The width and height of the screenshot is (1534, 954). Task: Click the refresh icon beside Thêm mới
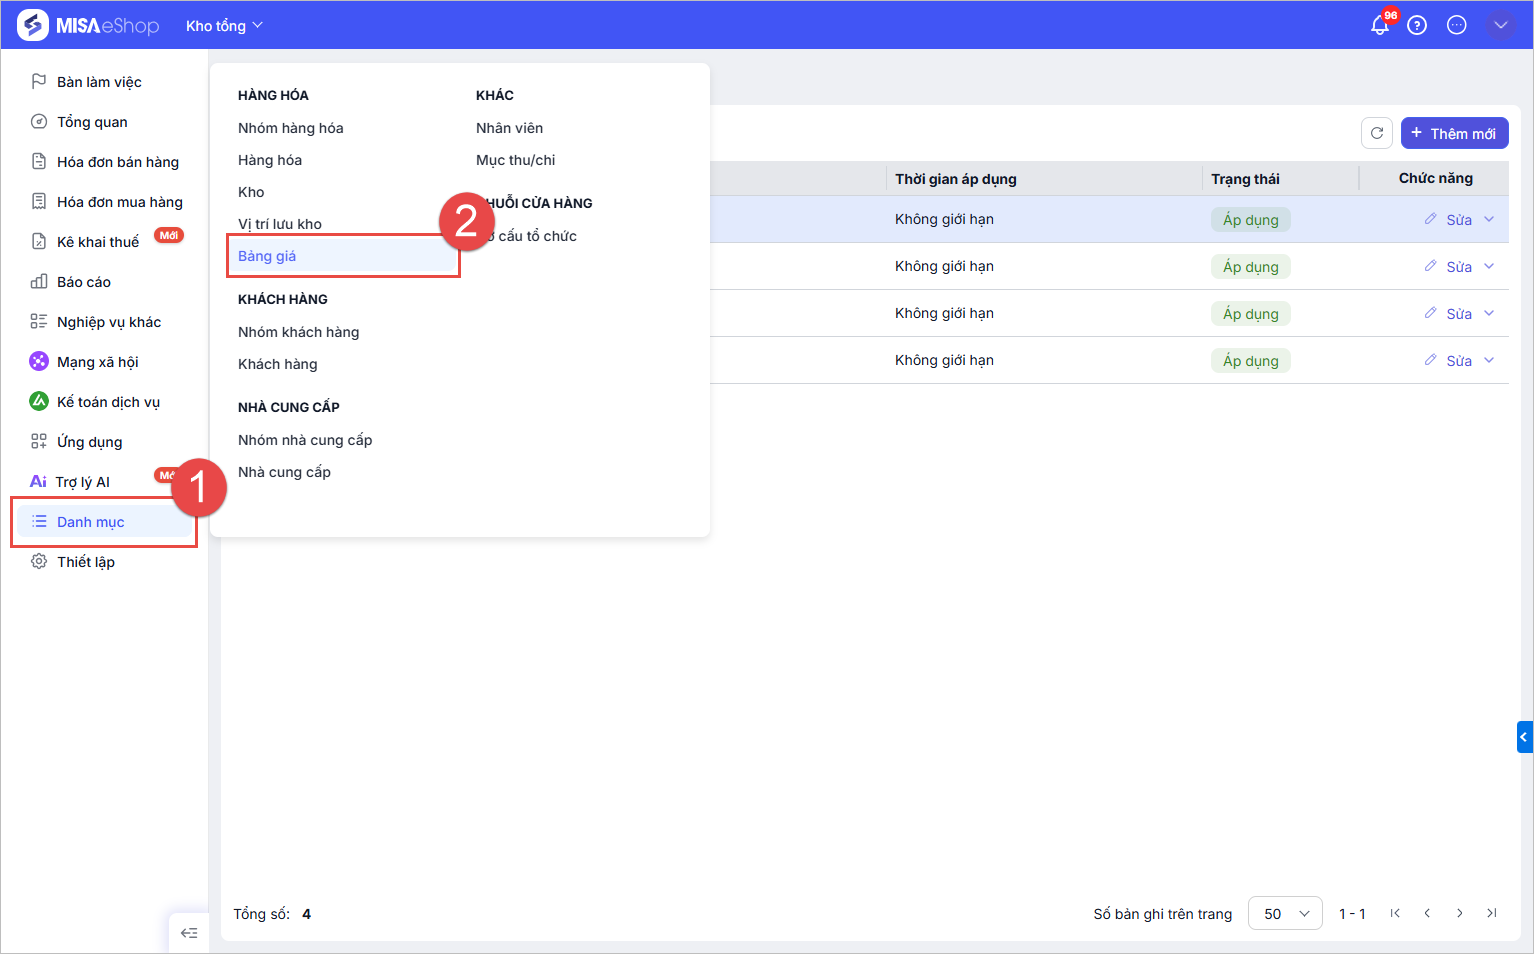pyautogui.click(x=1377, y=133)
